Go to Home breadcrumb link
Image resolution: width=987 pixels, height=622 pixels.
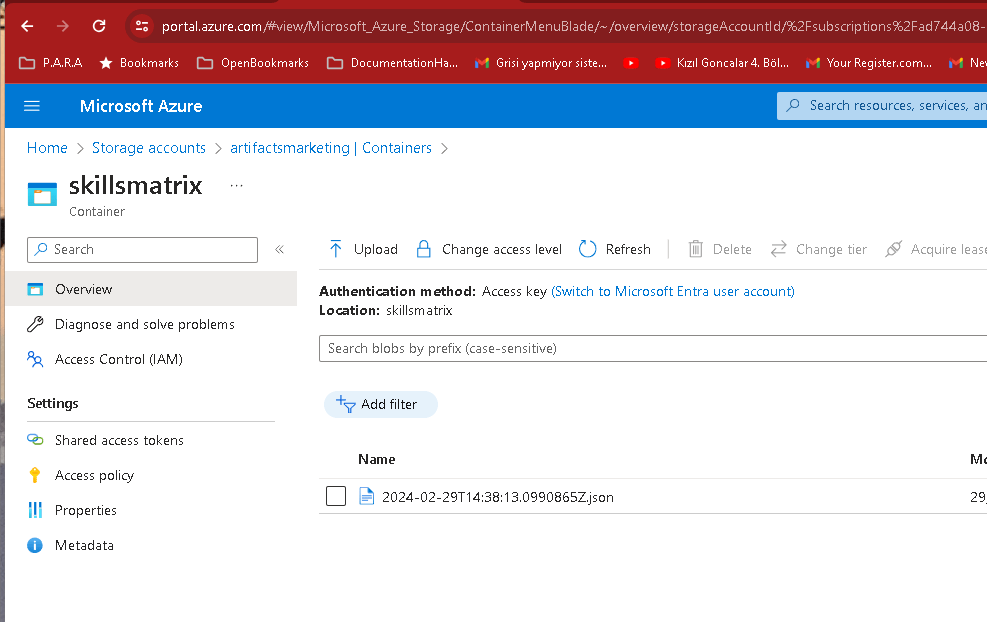47,148
